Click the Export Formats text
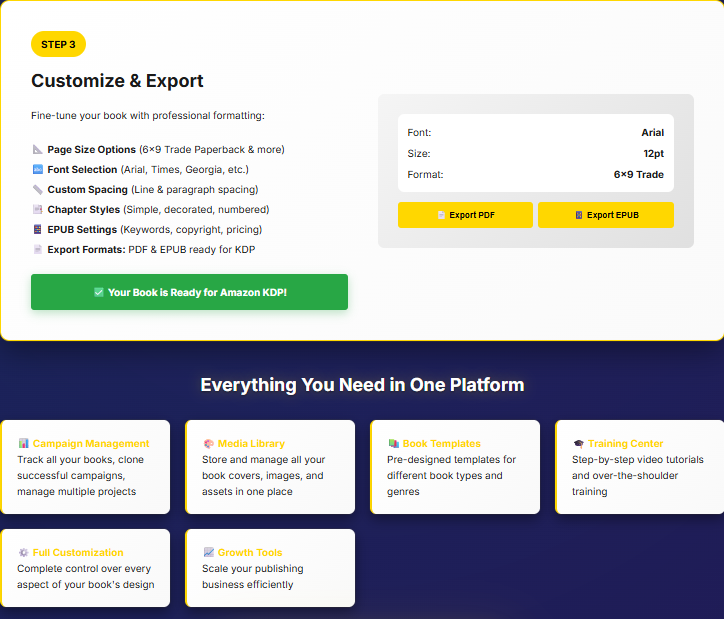 pos(86,250)
